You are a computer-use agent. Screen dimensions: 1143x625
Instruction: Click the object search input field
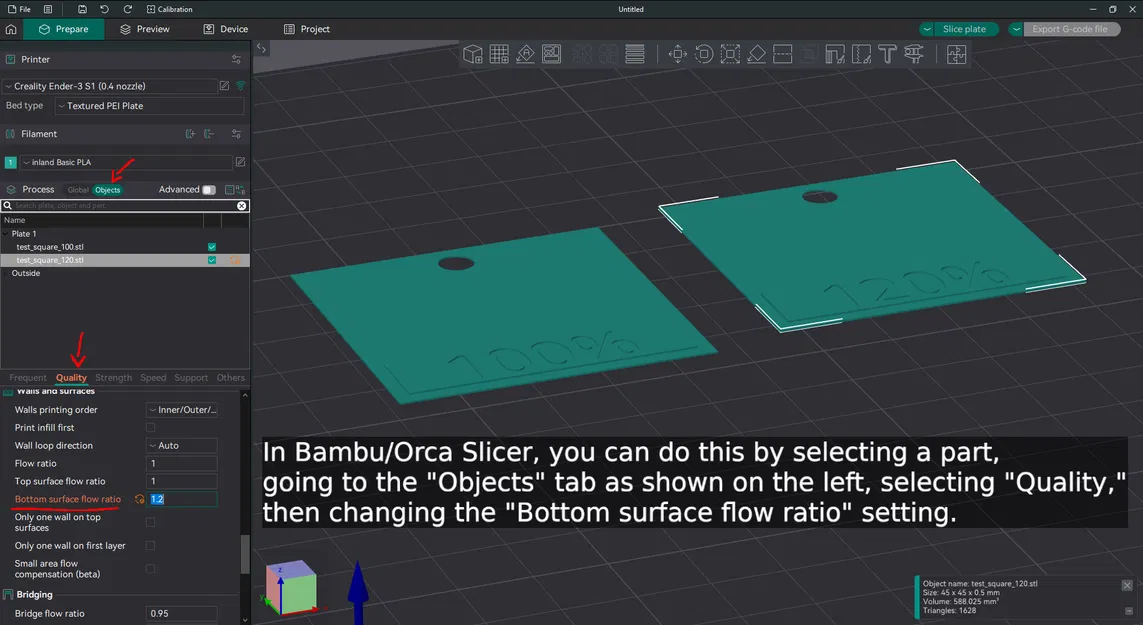[124, 206]
